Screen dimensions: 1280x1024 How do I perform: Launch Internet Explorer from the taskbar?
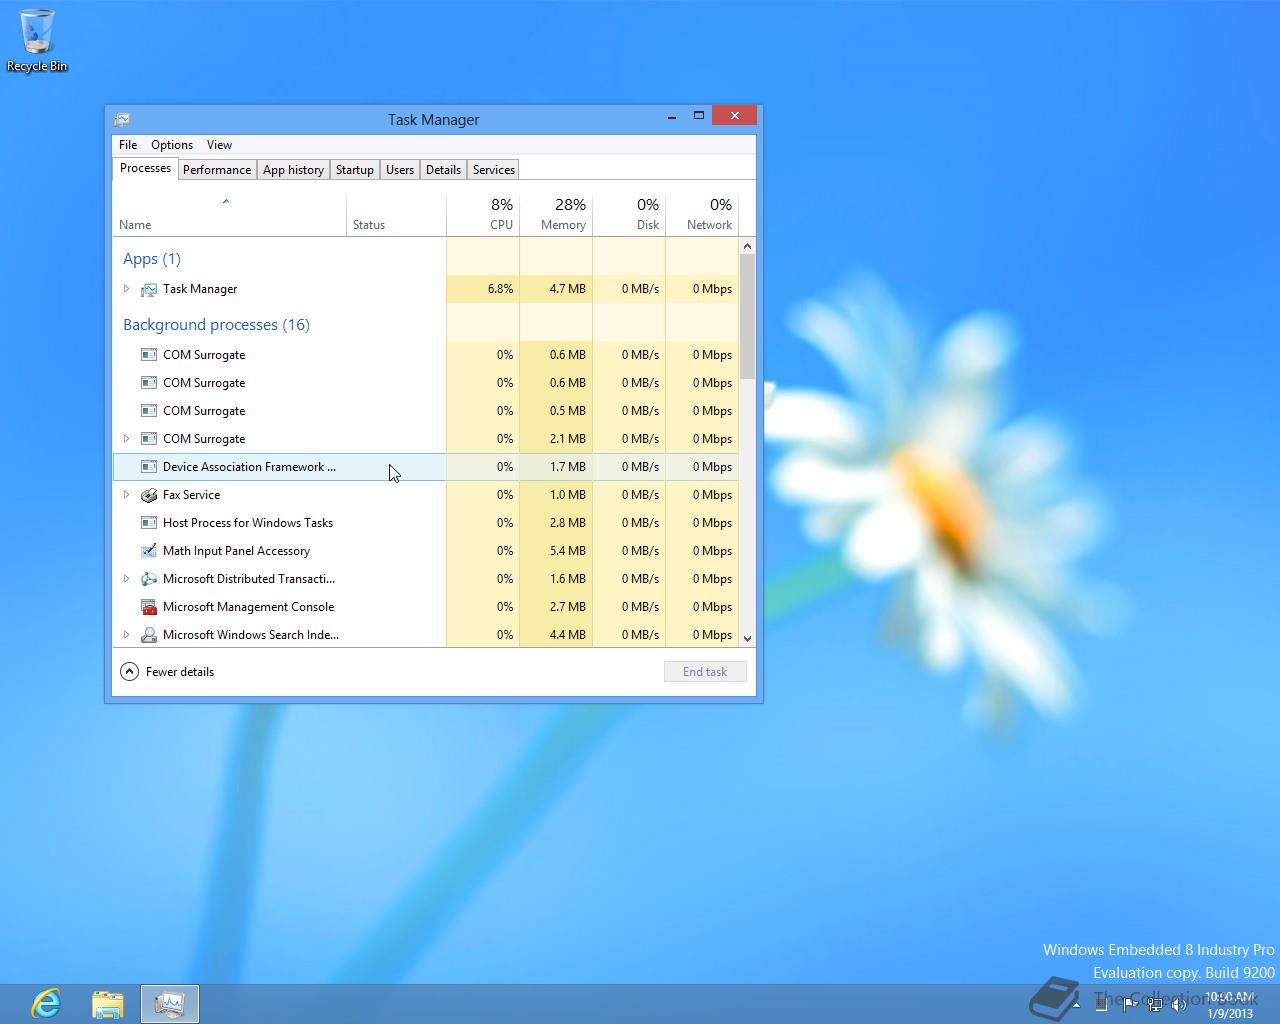click(x=46, y=1003)
